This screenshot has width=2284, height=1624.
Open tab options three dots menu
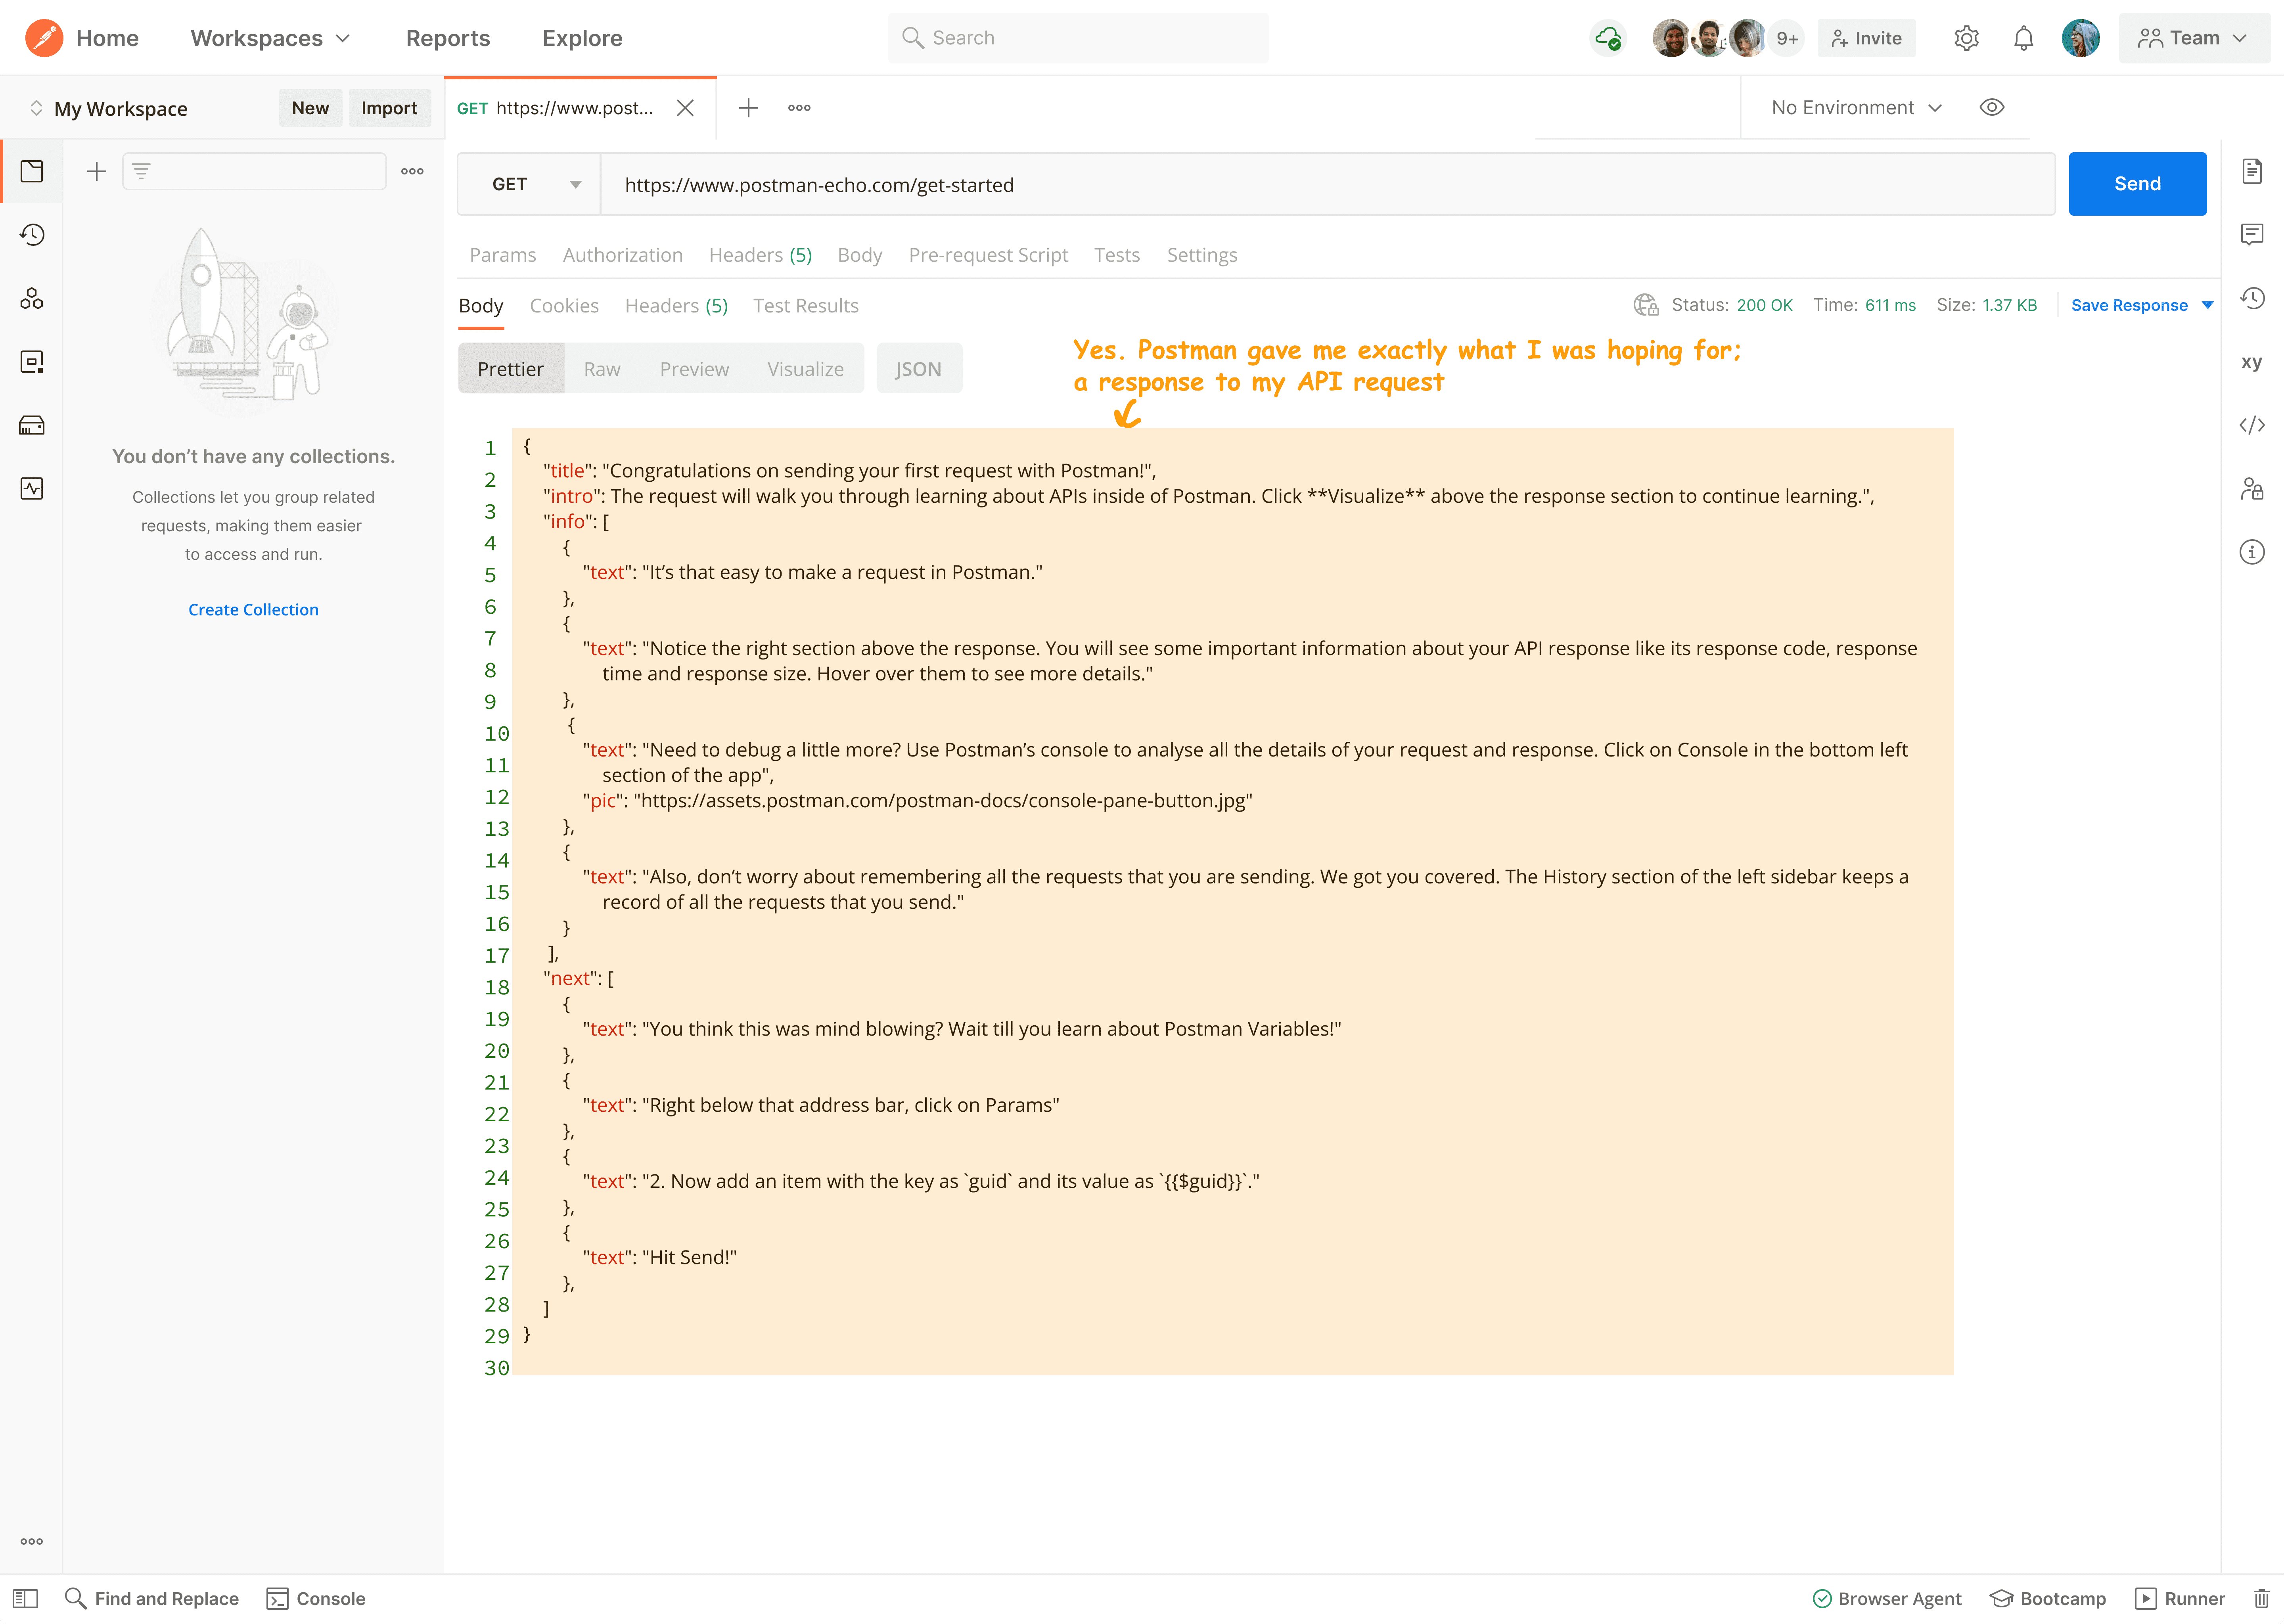click(x=799, y=108)
